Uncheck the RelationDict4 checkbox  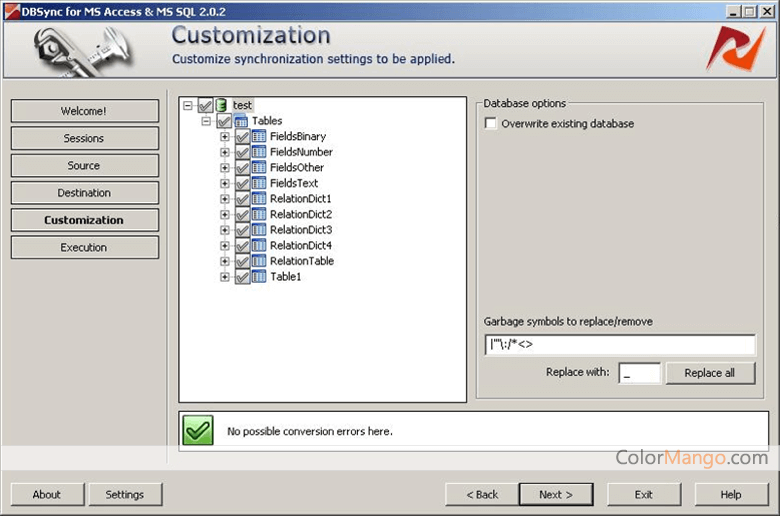242,245
